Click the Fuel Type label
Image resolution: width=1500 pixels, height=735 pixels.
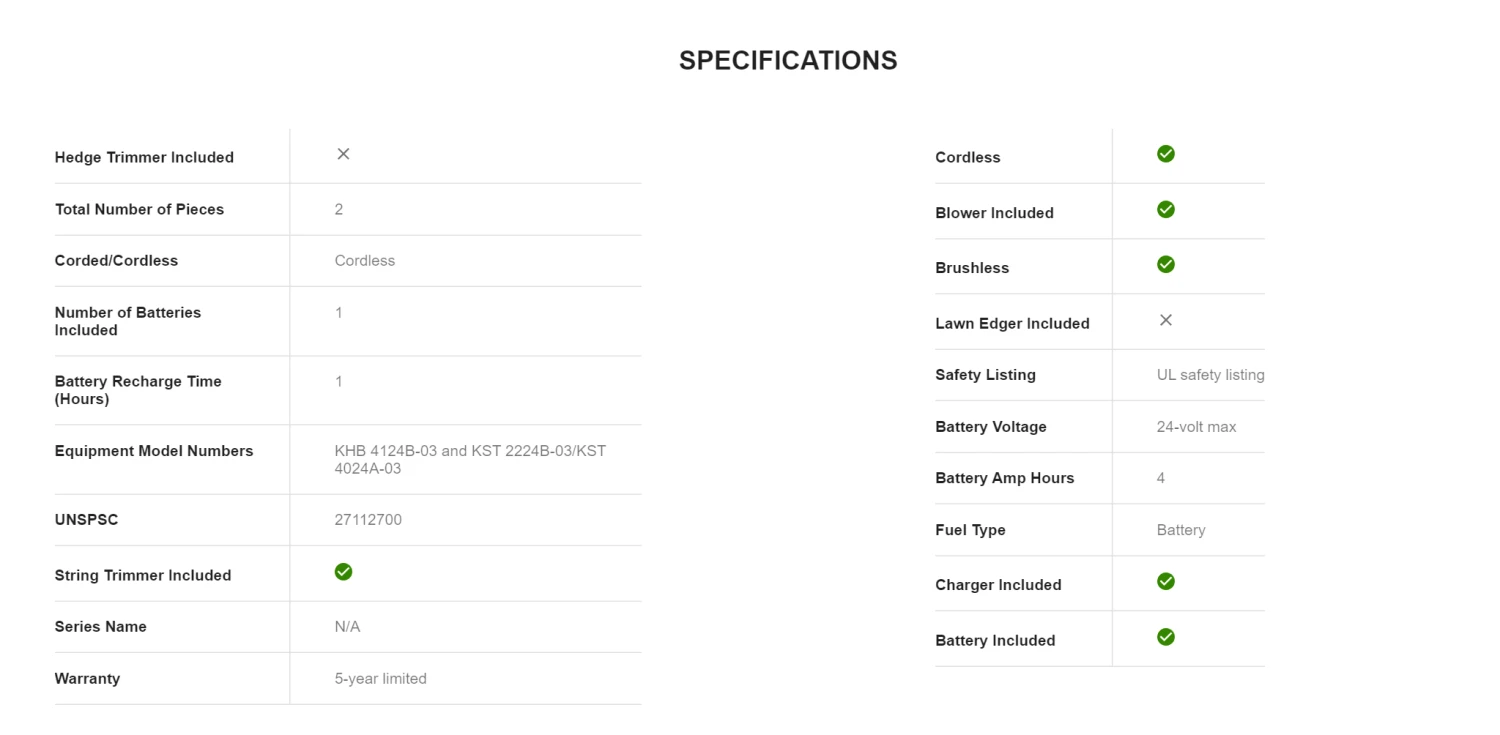coord(970,530)
